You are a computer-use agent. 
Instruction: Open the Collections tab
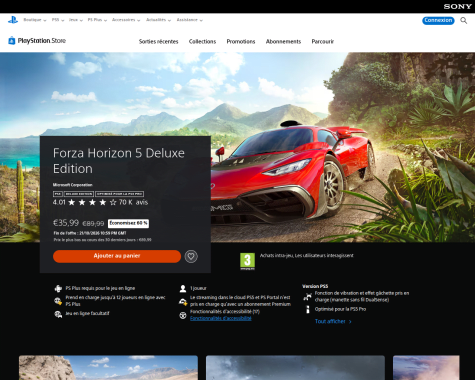[x=202, y=42]
